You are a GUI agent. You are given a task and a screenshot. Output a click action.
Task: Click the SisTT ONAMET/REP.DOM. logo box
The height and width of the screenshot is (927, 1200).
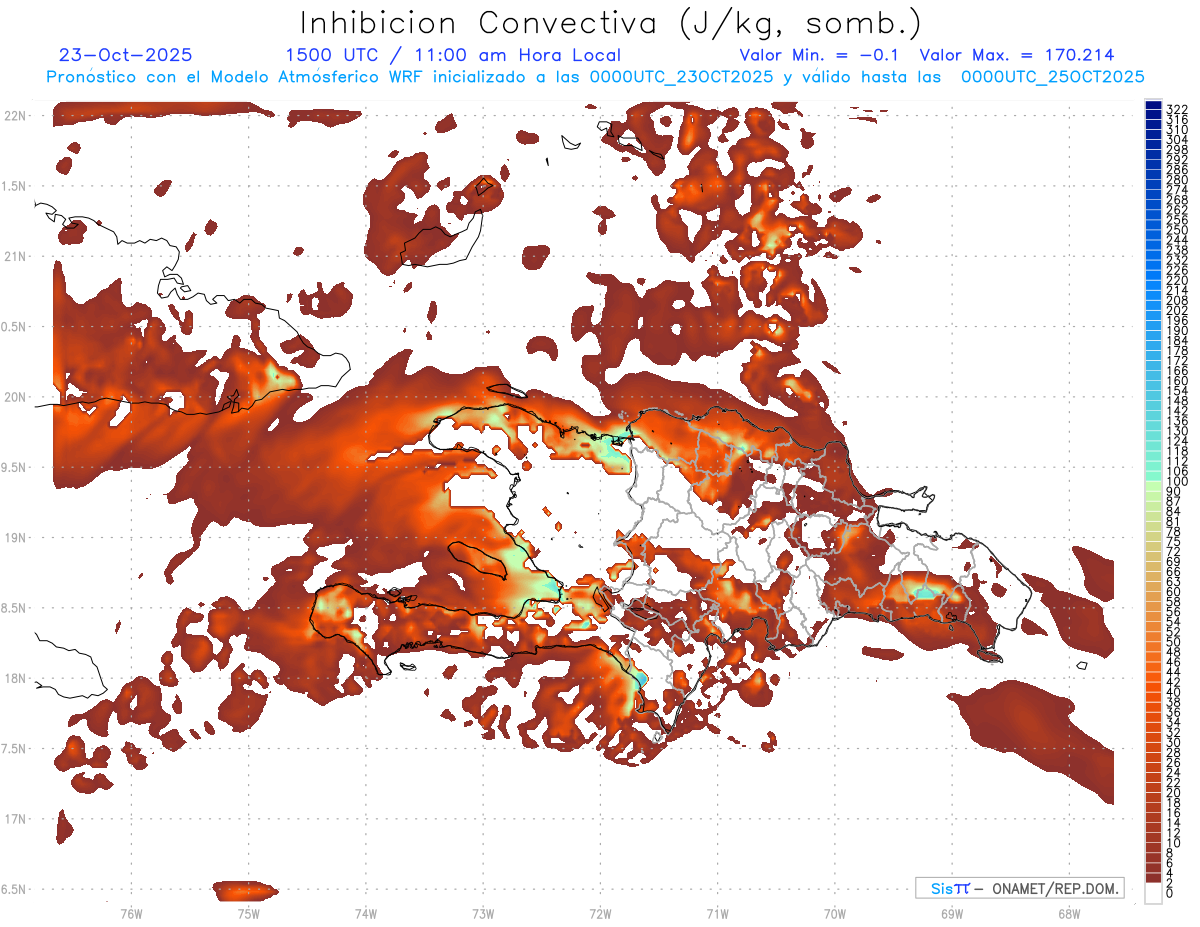click(x=1019, y=888)
